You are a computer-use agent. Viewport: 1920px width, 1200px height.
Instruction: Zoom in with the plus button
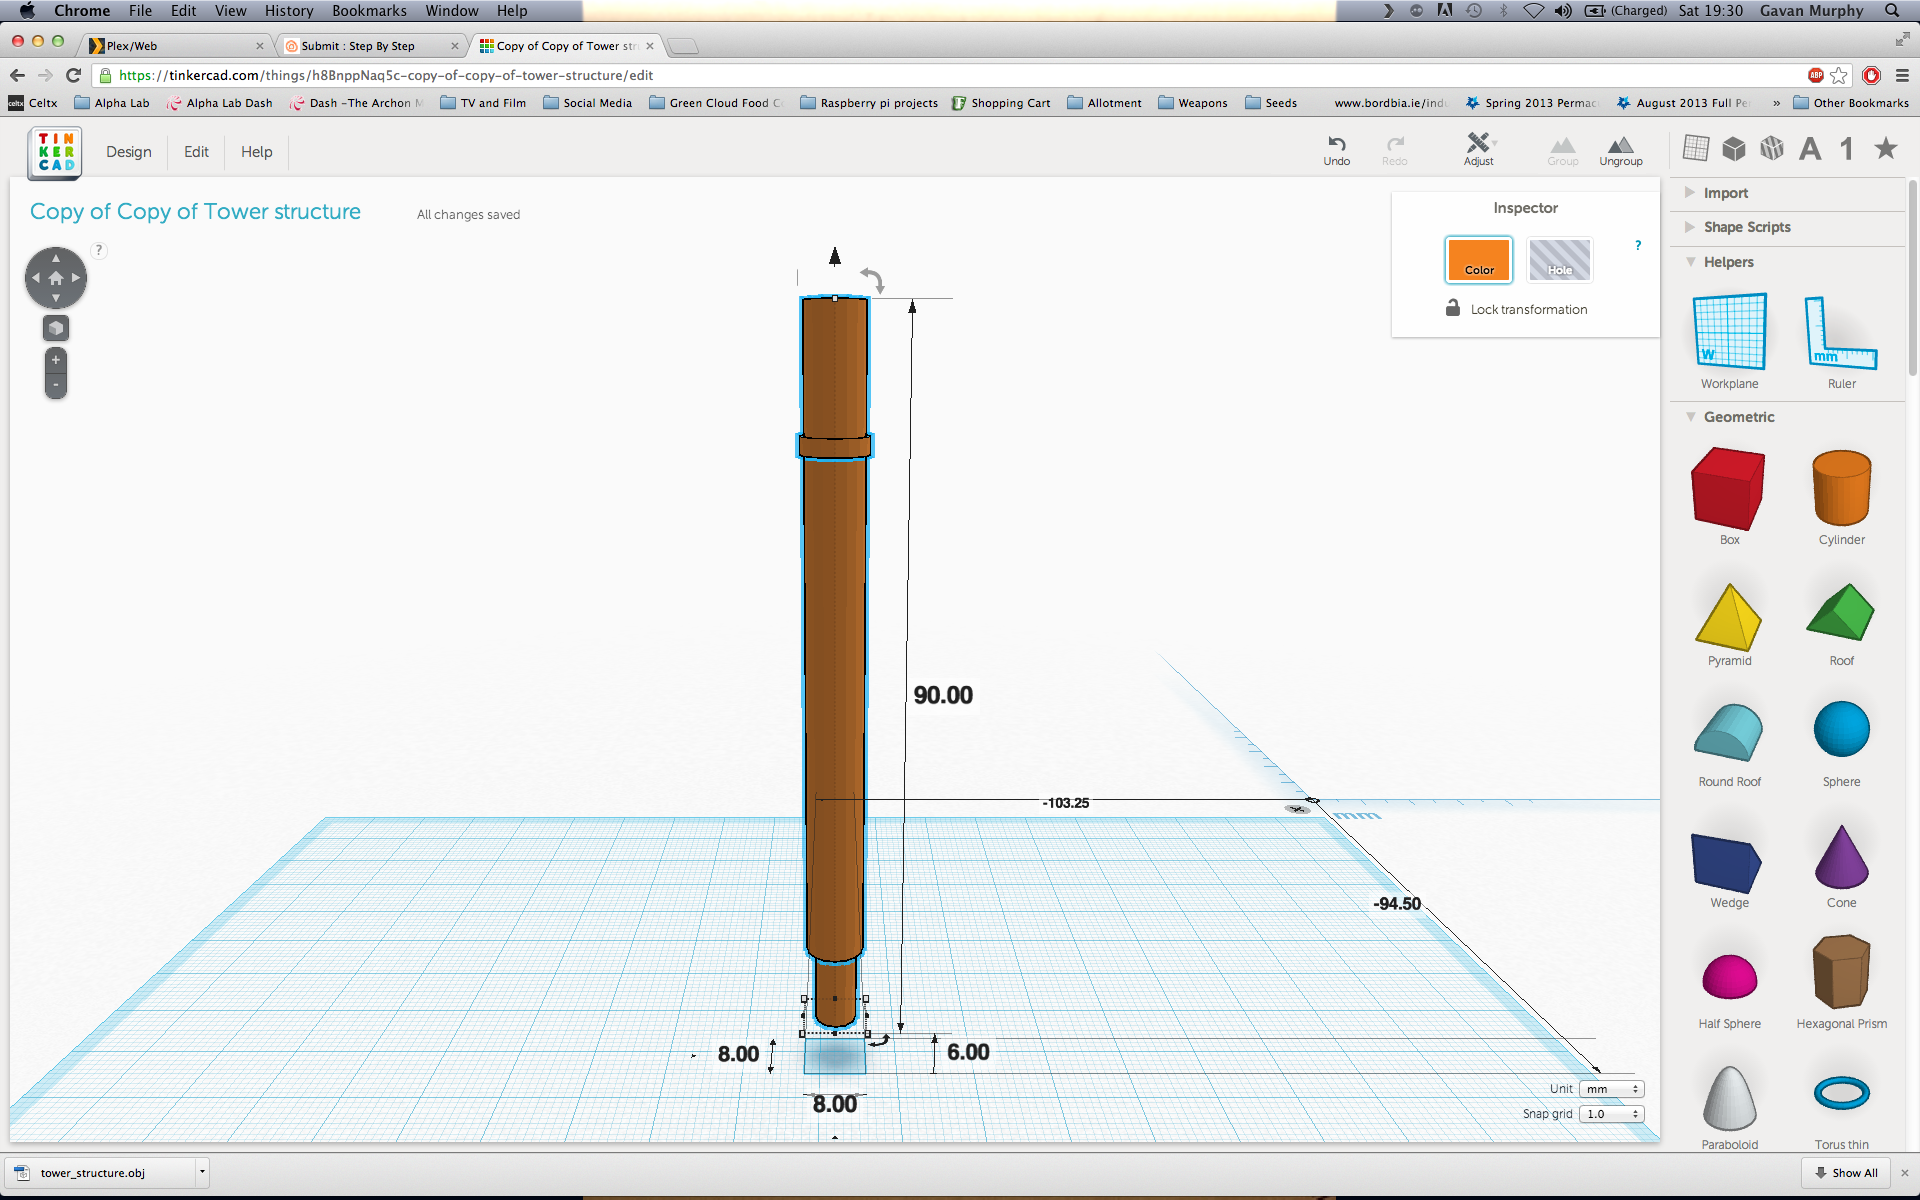[x=56, y=360]
